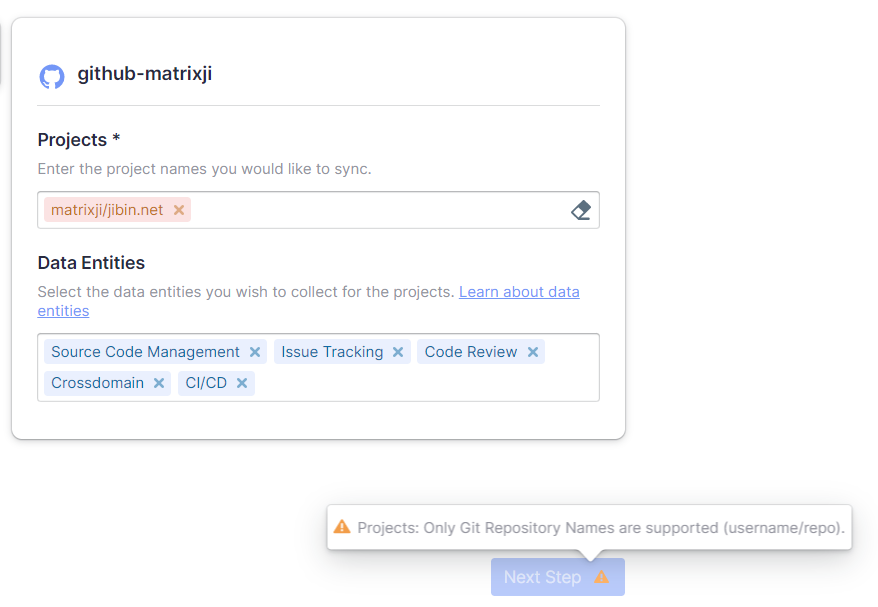The image size is (878, 607).
Task: Remove the Issue Tracking entity
Action: point(398,352)
